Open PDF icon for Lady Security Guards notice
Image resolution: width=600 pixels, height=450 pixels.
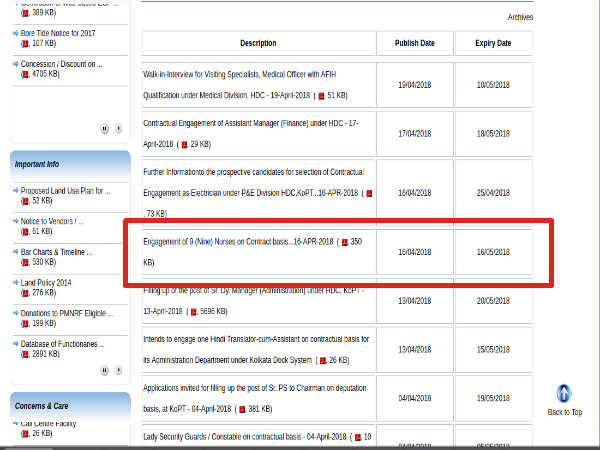[358, 437]
